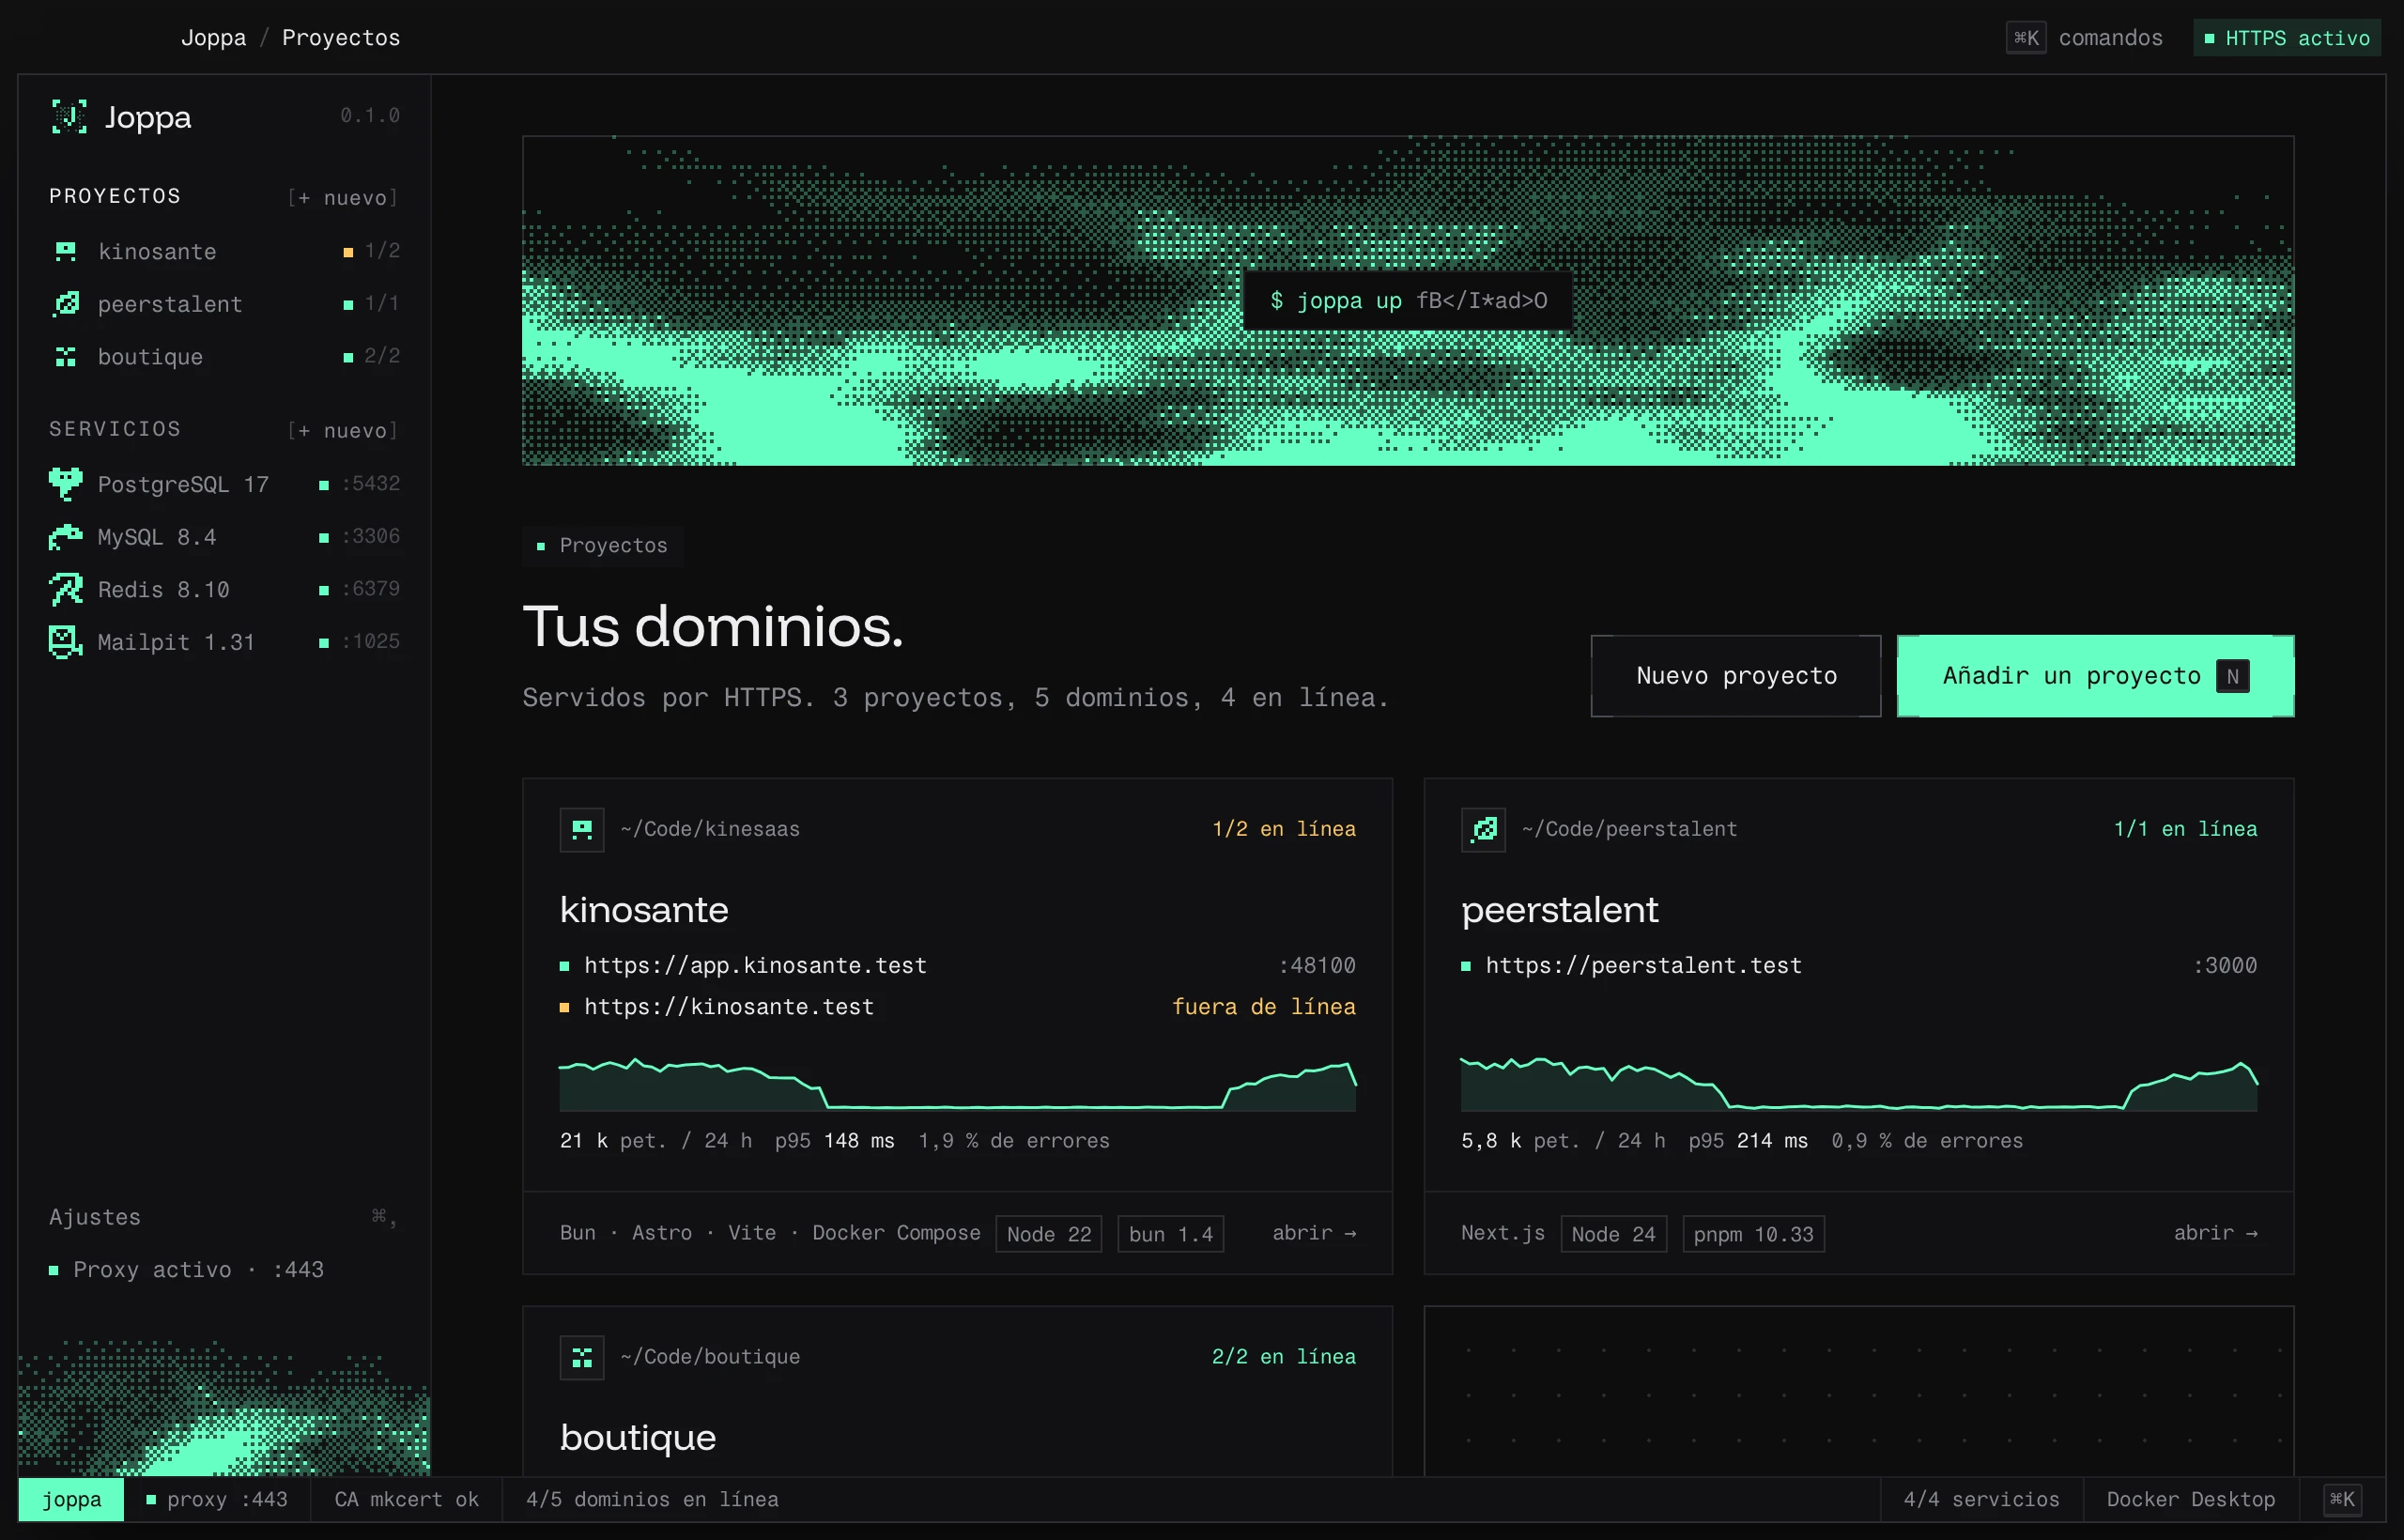Click 4/4 servicios status entry

click(x=1981, y=1499)
